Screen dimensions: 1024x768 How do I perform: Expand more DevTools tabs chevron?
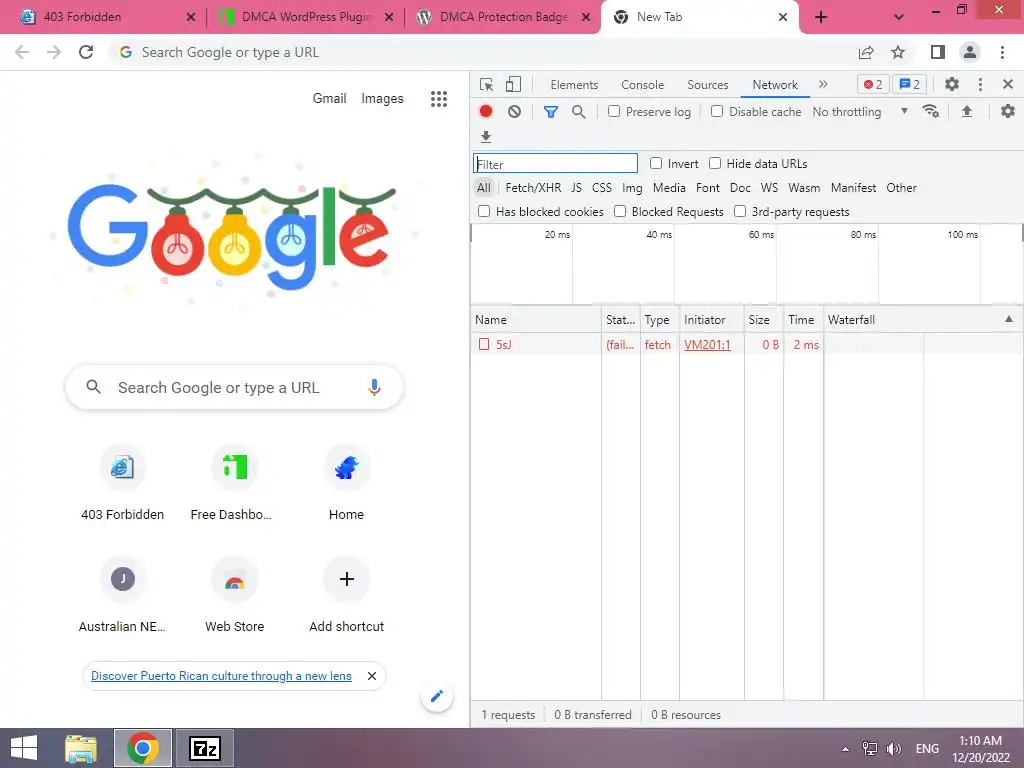[x=824, y=84]
